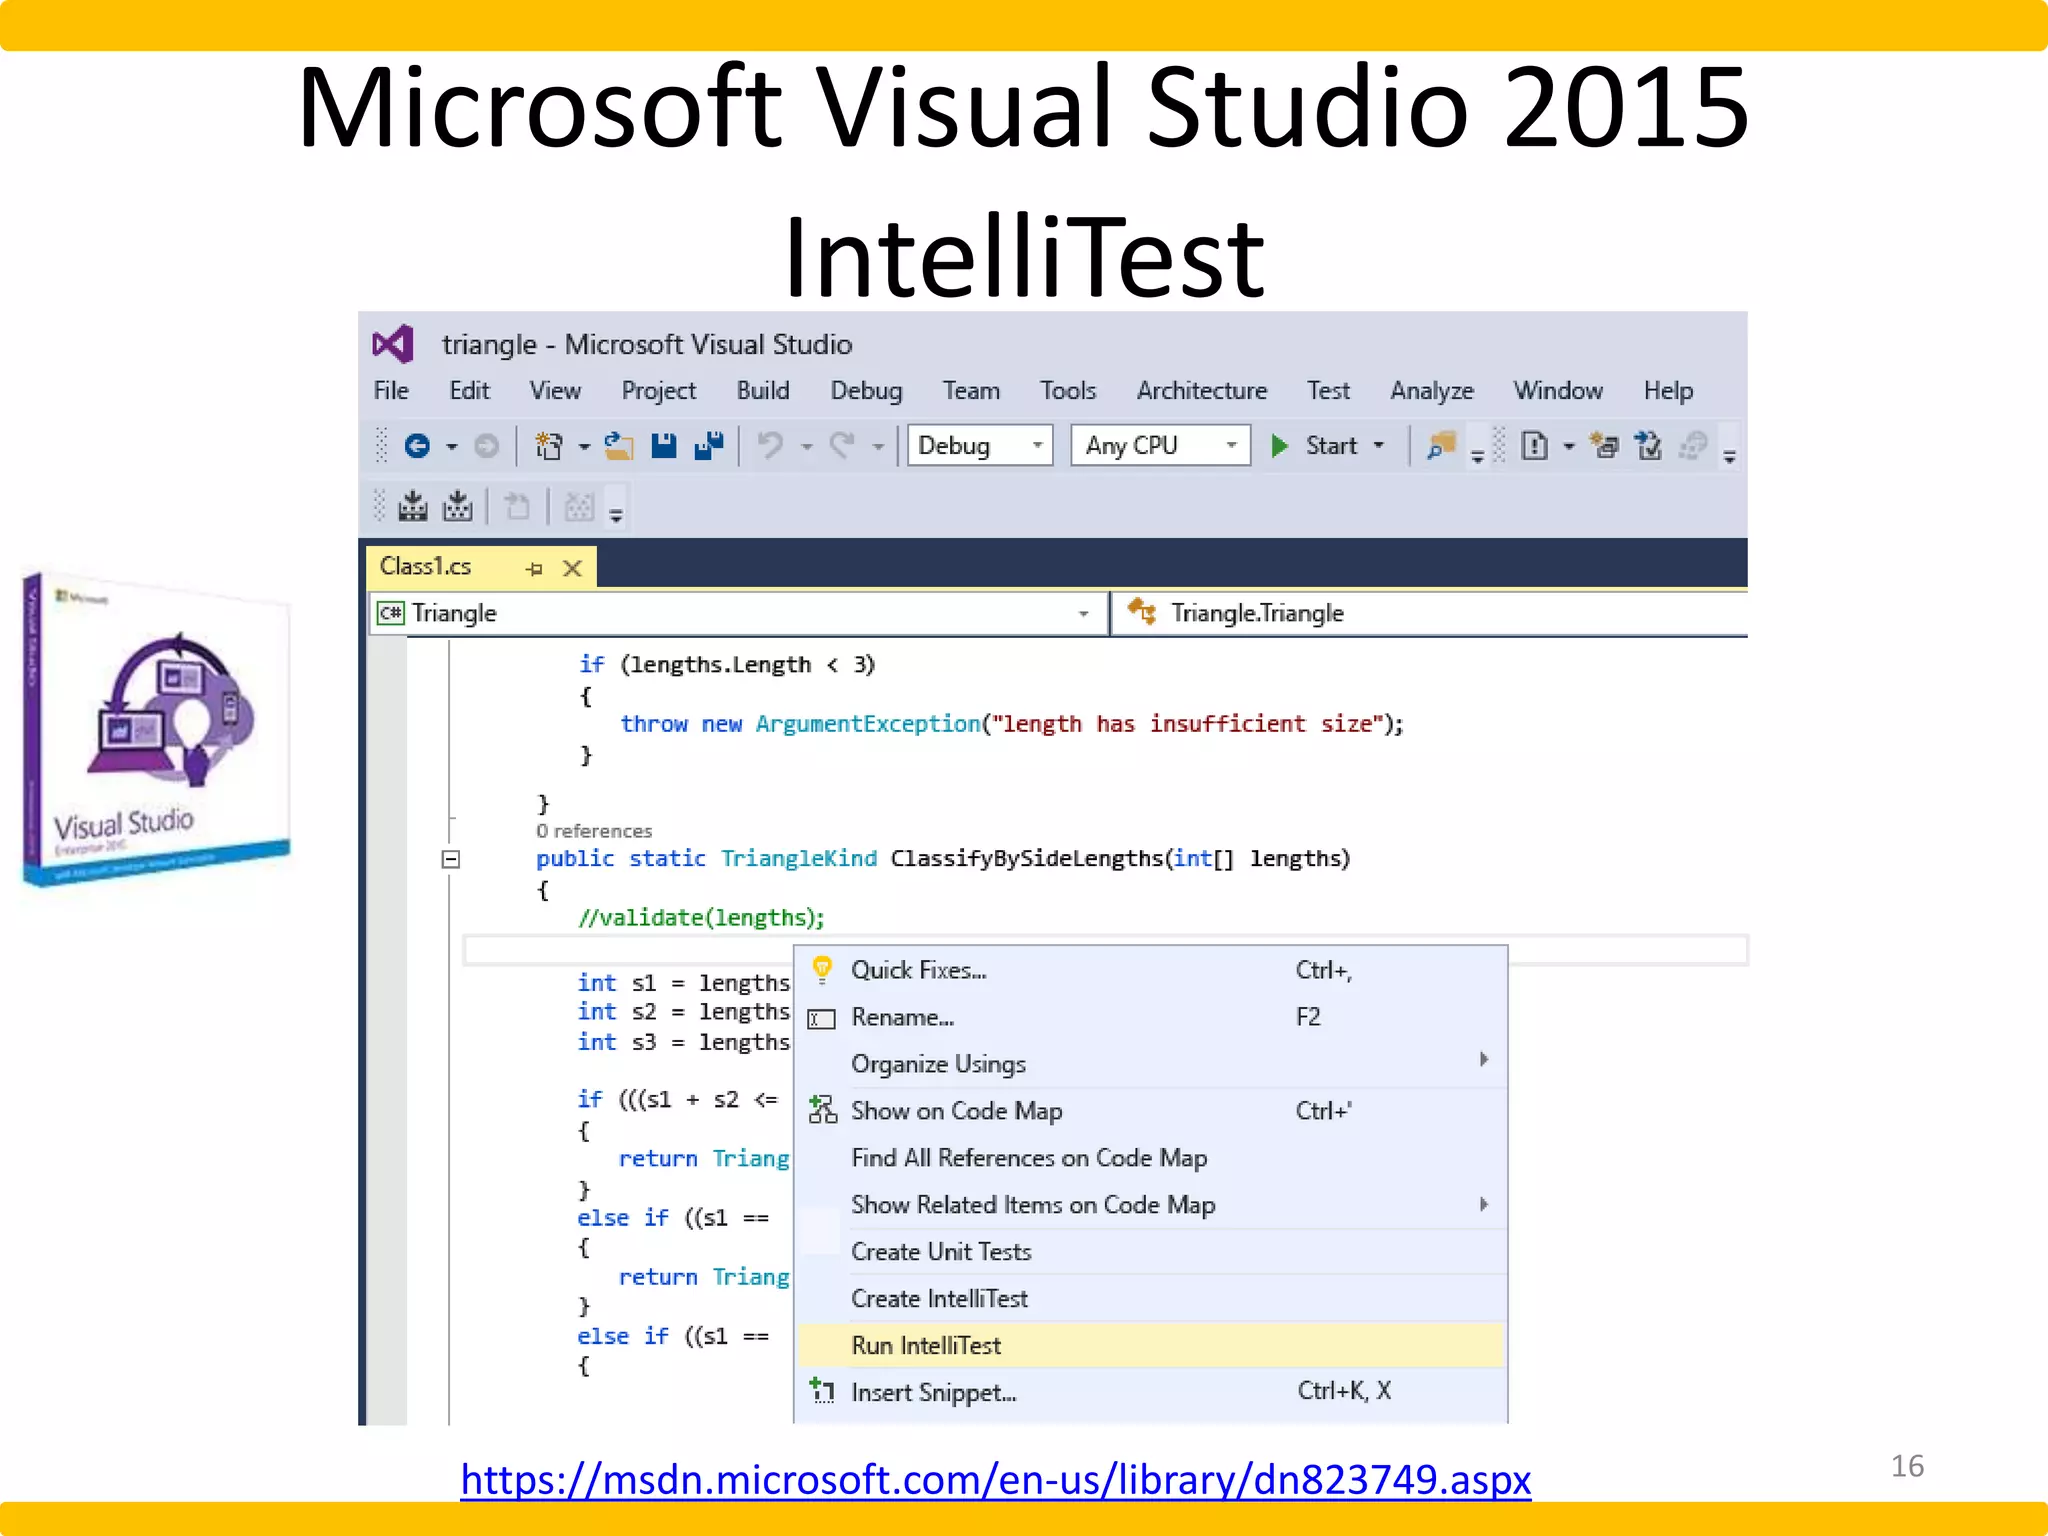Choose Organize Usings from context menu

coord(1151,1064)
